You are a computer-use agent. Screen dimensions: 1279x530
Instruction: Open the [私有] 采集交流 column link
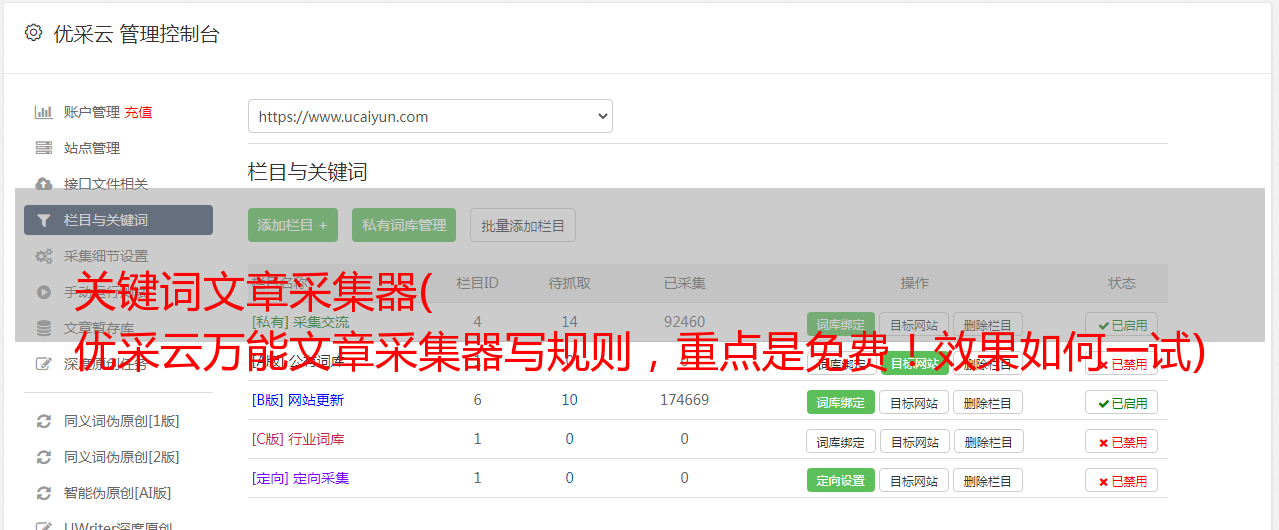[301, 322]
